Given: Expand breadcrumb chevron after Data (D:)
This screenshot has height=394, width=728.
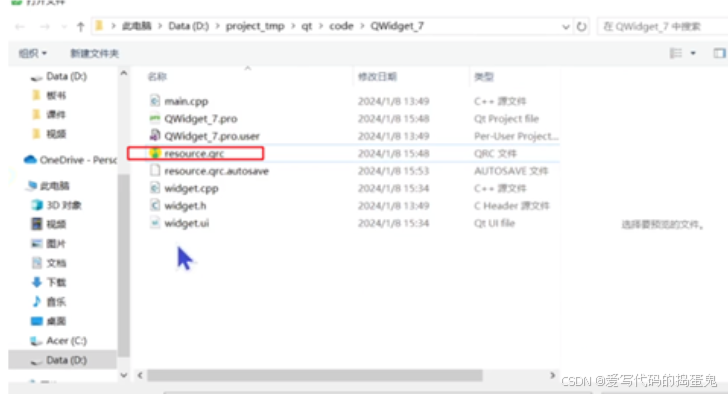Looking at the screenshot, I should 217,26.
